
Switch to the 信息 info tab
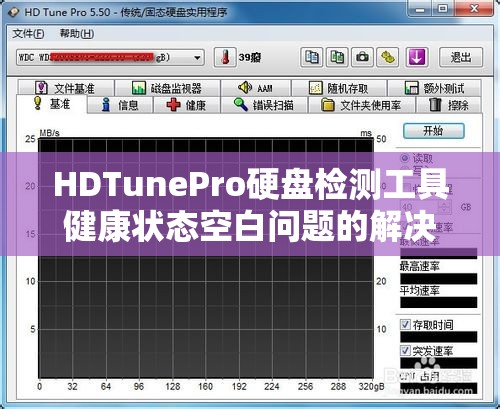pyautogui.click(x=120, y=105)
